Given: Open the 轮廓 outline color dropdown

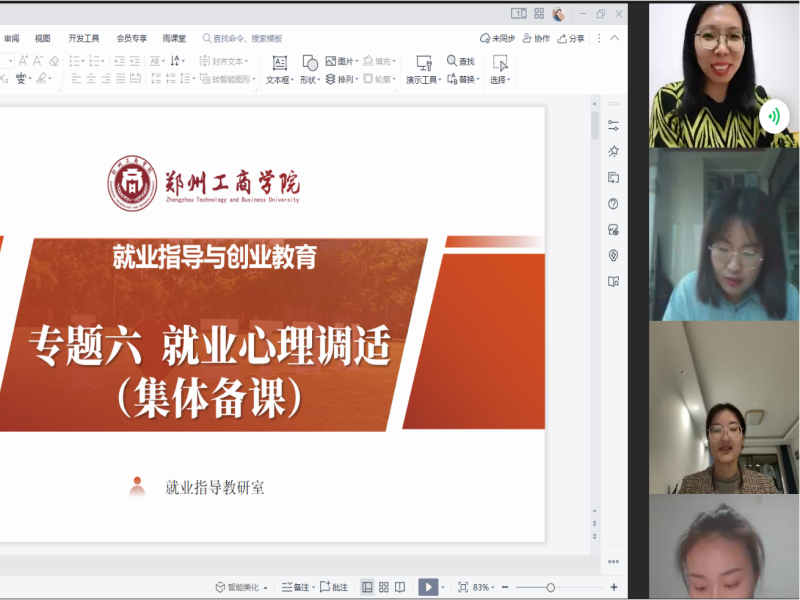Looking at the screenshot, I should click(x=379, y=79).
